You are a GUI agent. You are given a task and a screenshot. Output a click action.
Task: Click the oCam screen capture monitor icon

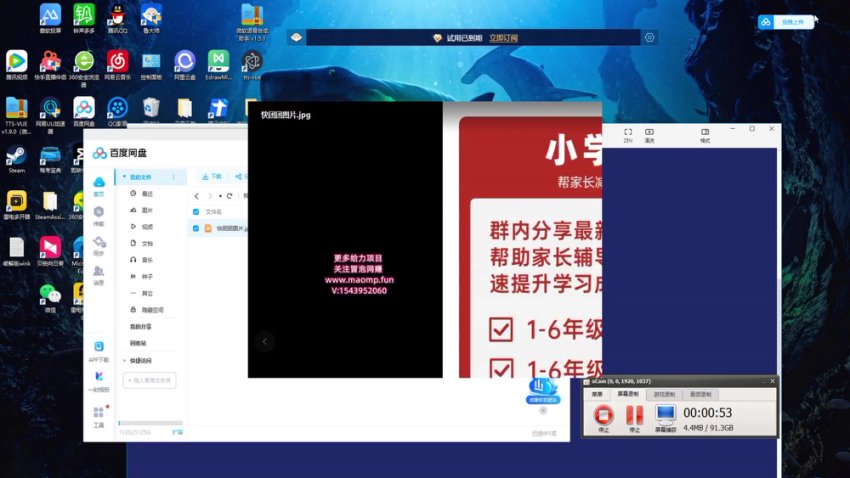click(665, 414)
